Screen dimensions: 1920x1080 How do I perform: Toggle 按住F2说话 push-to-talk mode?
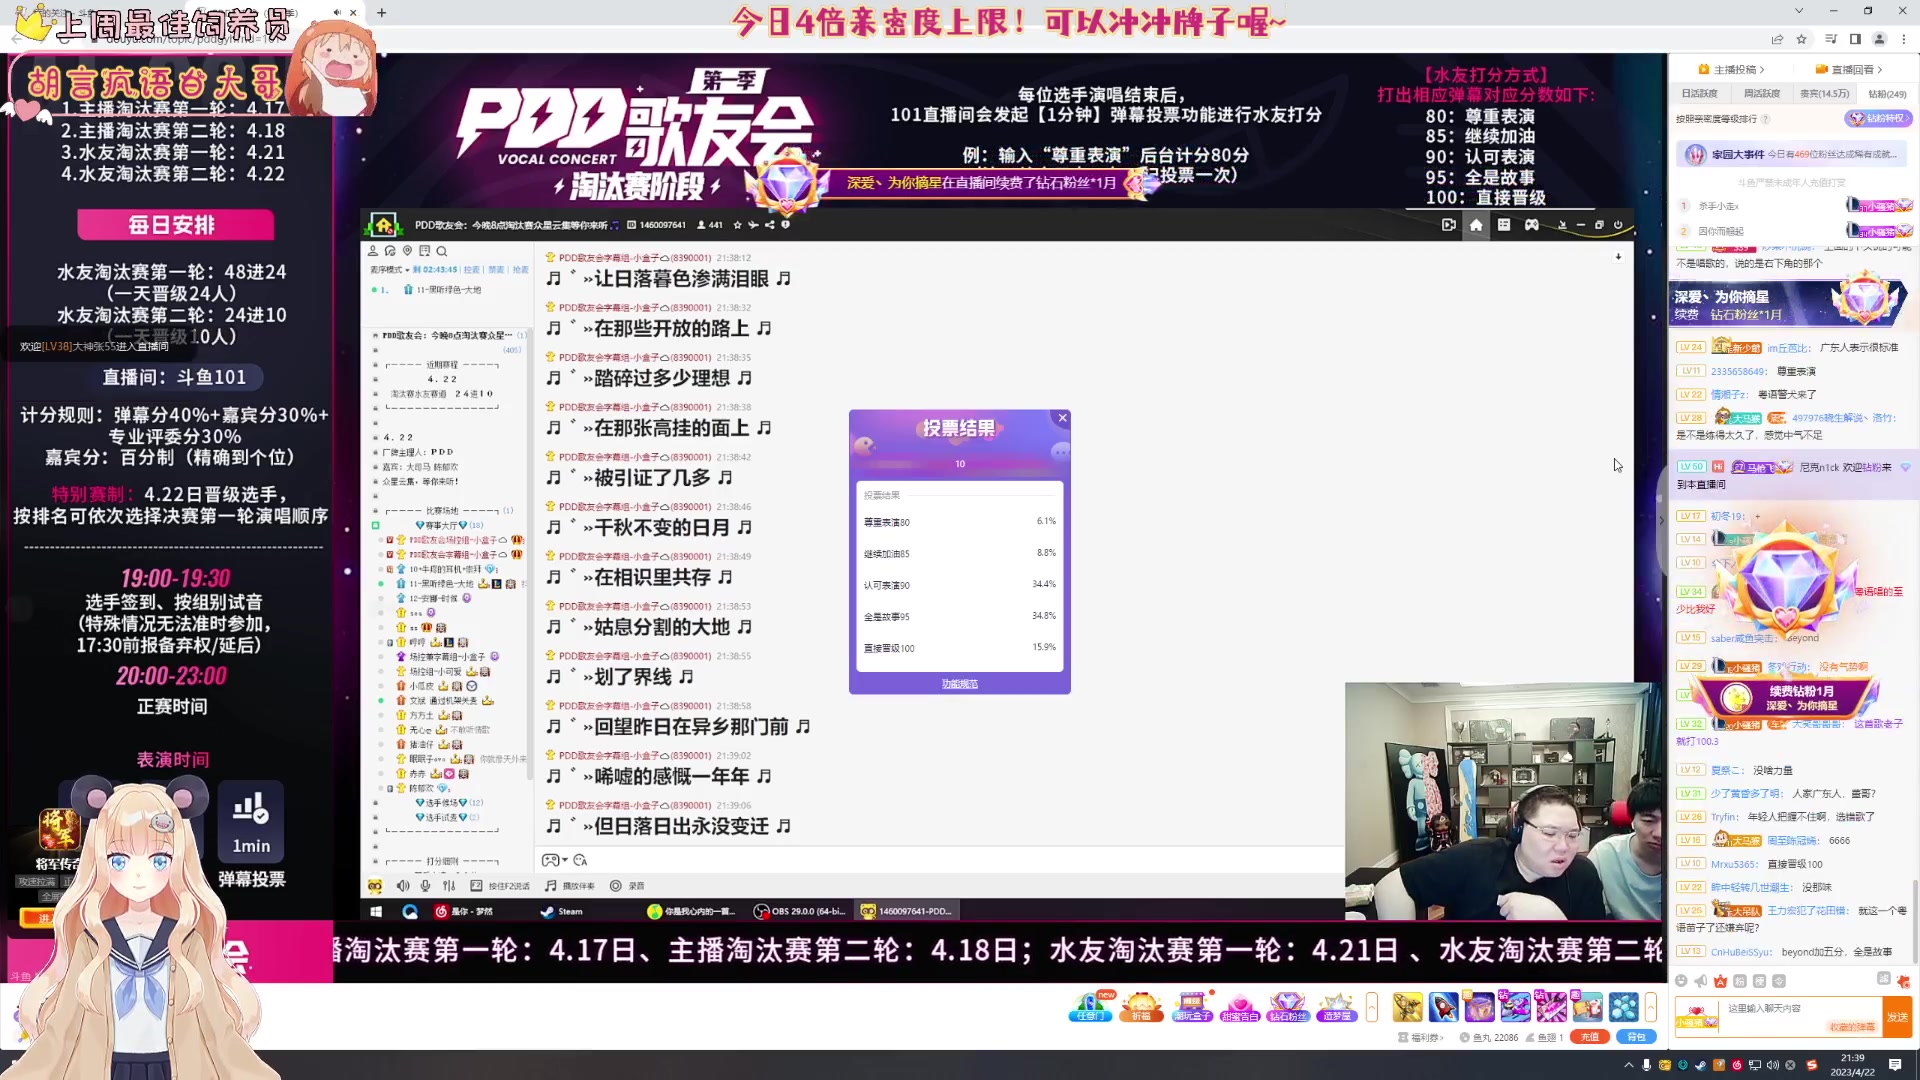(x=500, y=886)
